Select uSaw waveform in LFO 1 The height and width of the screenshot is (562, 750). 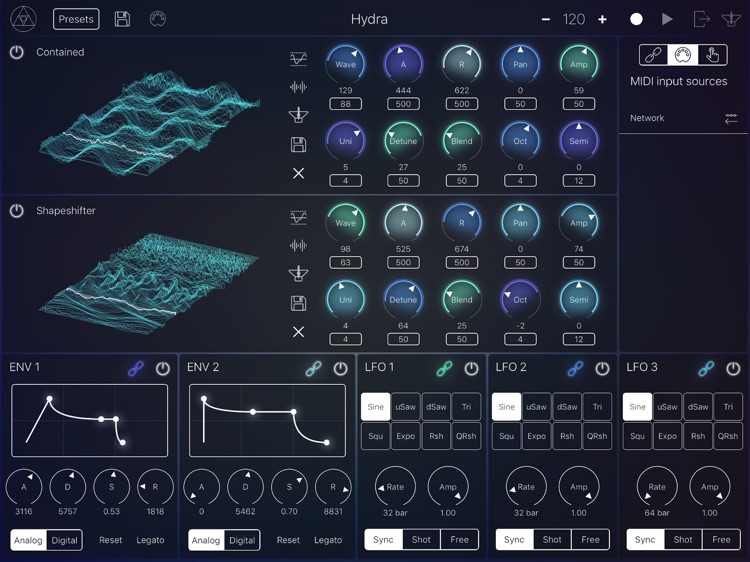406,407
